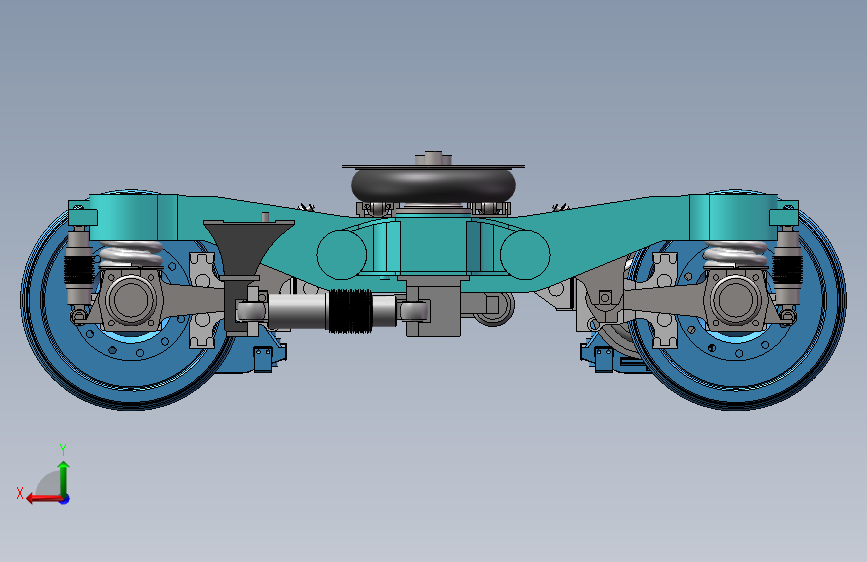Click the blue Z axis dot of triad

coord(65,499)
